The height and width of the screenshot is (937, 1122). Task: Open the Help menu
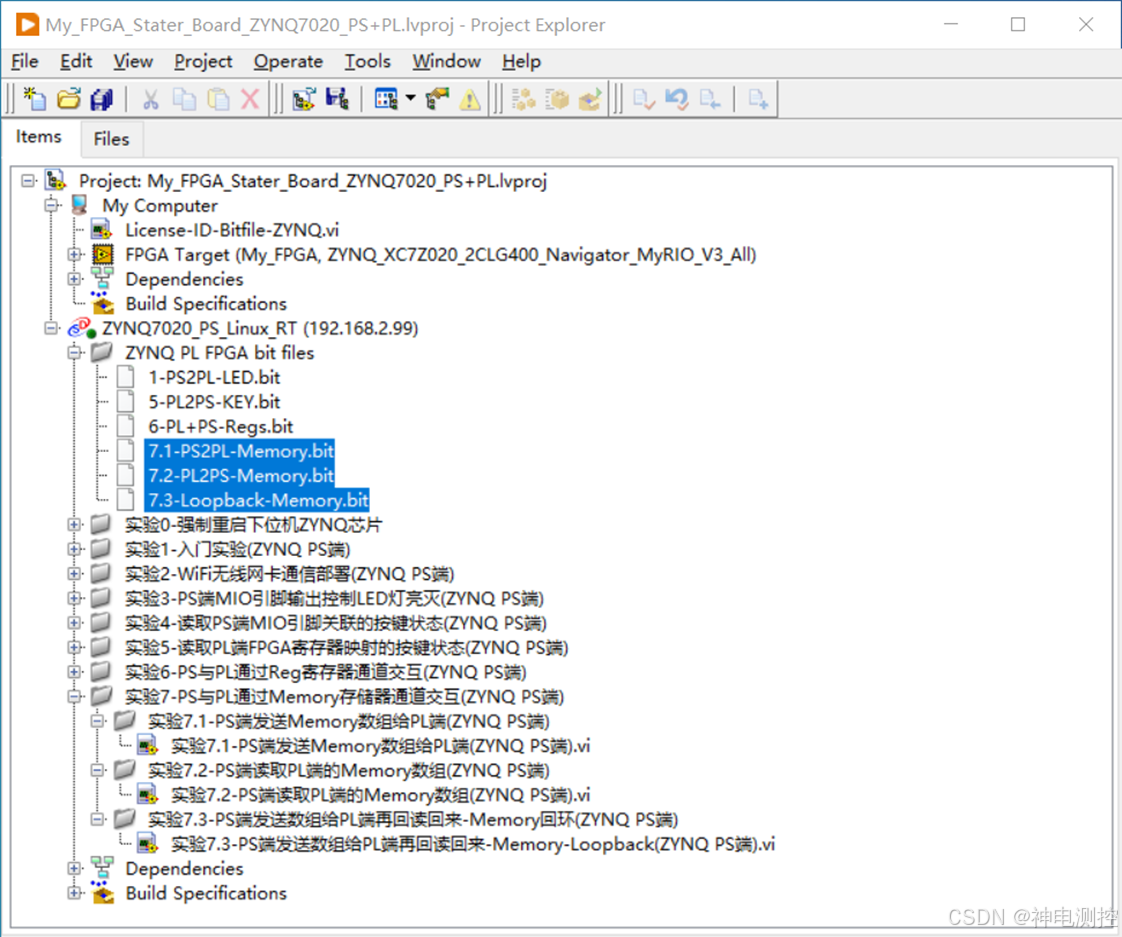(522, 62)
